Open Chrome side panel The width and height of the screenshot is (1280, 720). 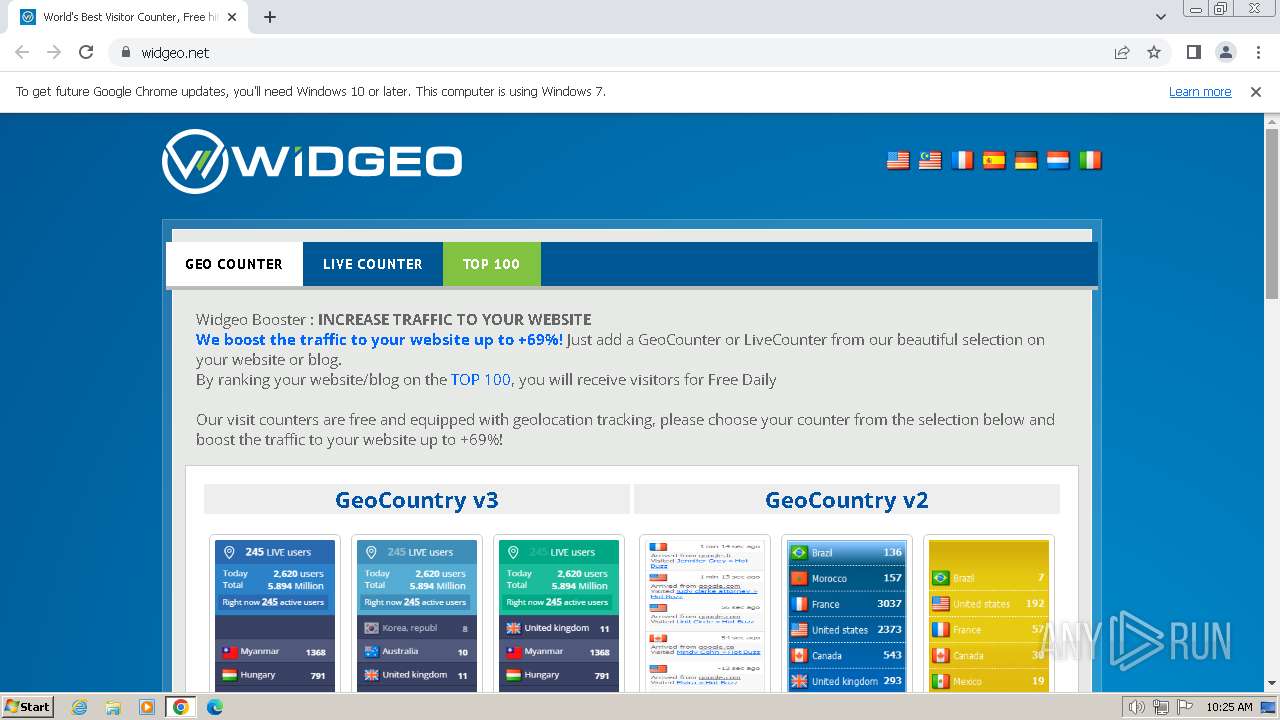1193,52
